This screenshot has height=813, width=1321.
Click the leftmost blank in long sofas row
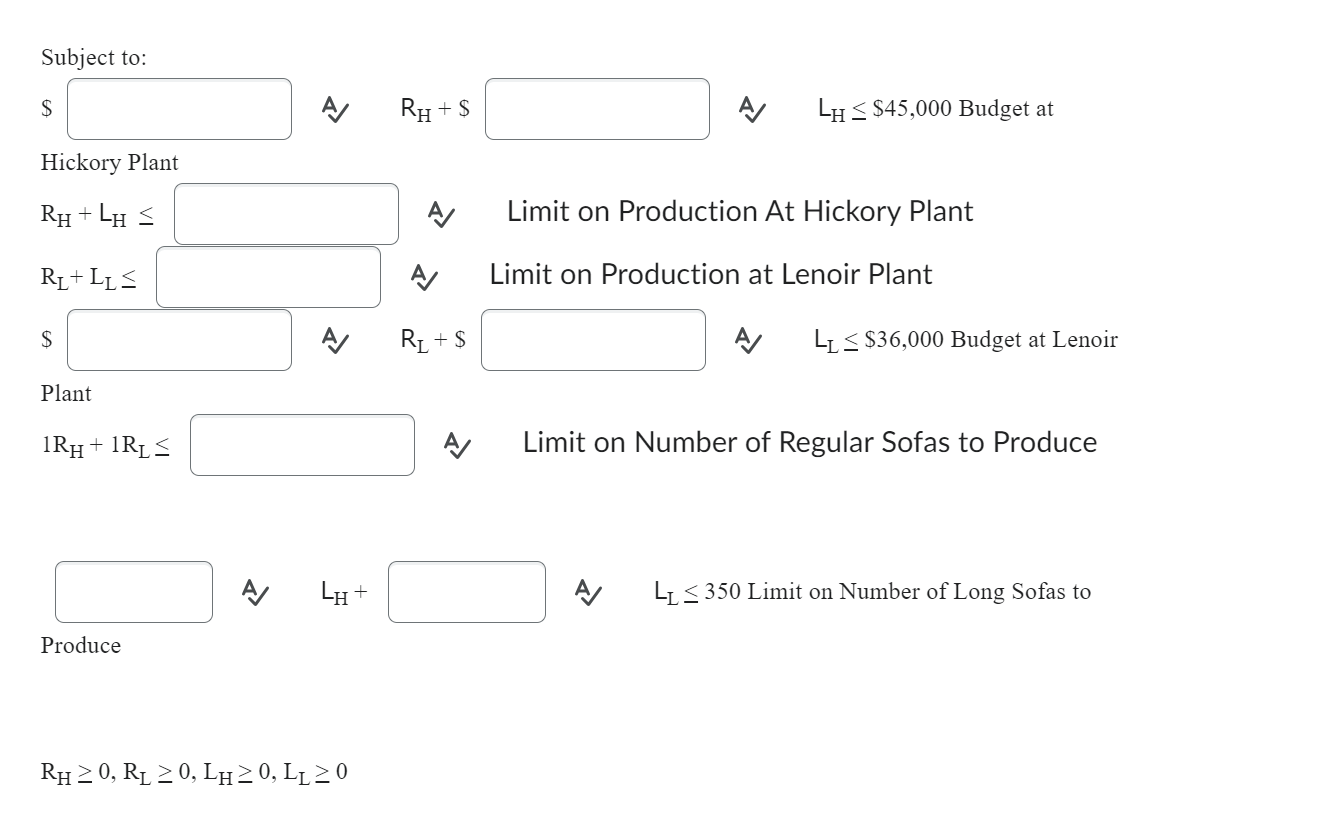(133, 592)
